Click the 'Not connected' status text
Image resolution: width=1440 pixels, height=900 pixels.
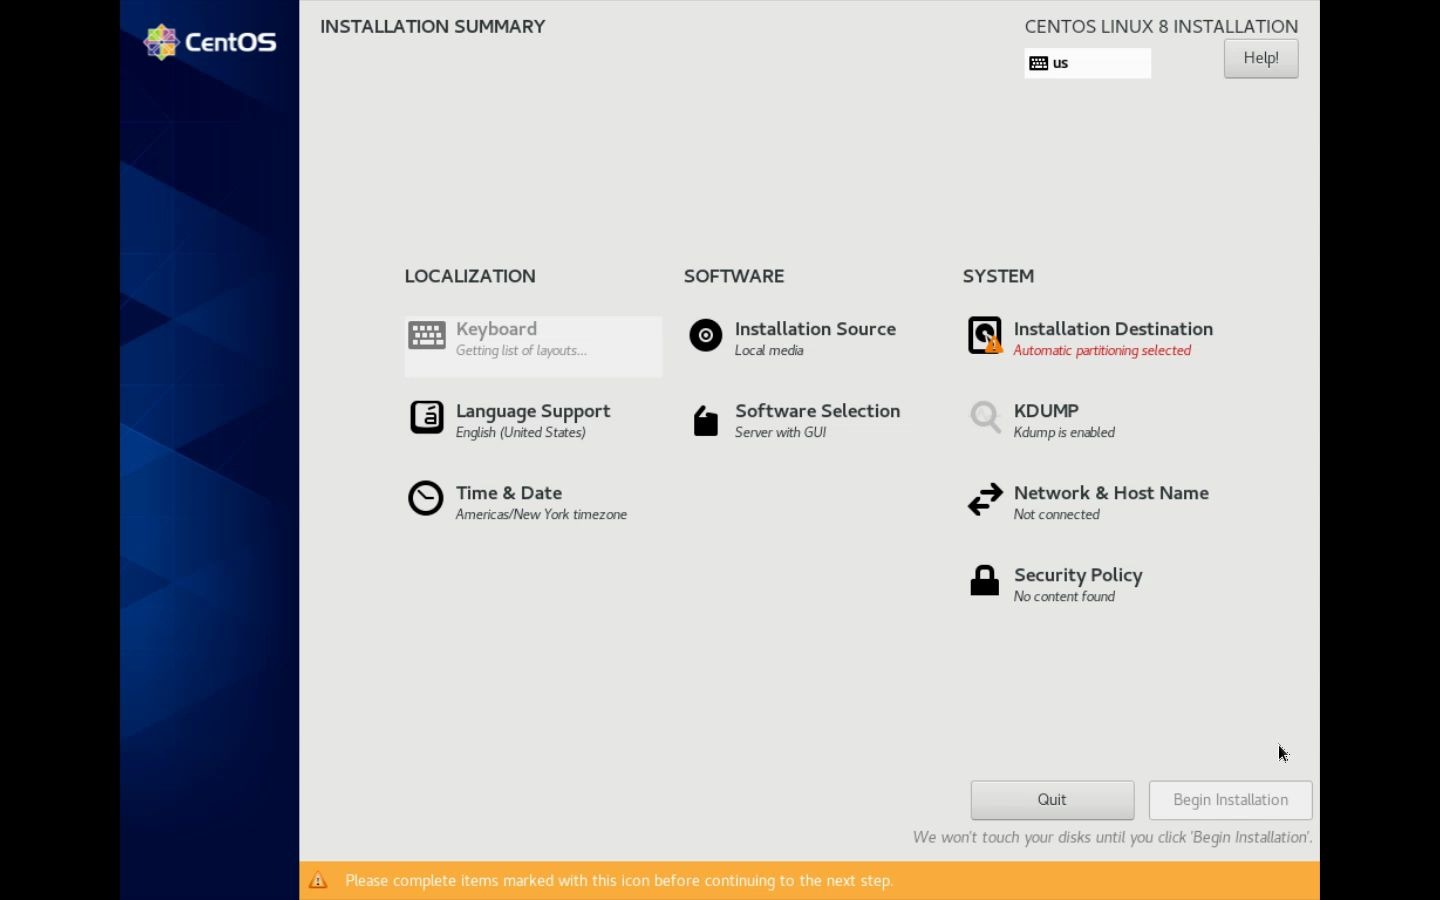(x=1056, y=515)
